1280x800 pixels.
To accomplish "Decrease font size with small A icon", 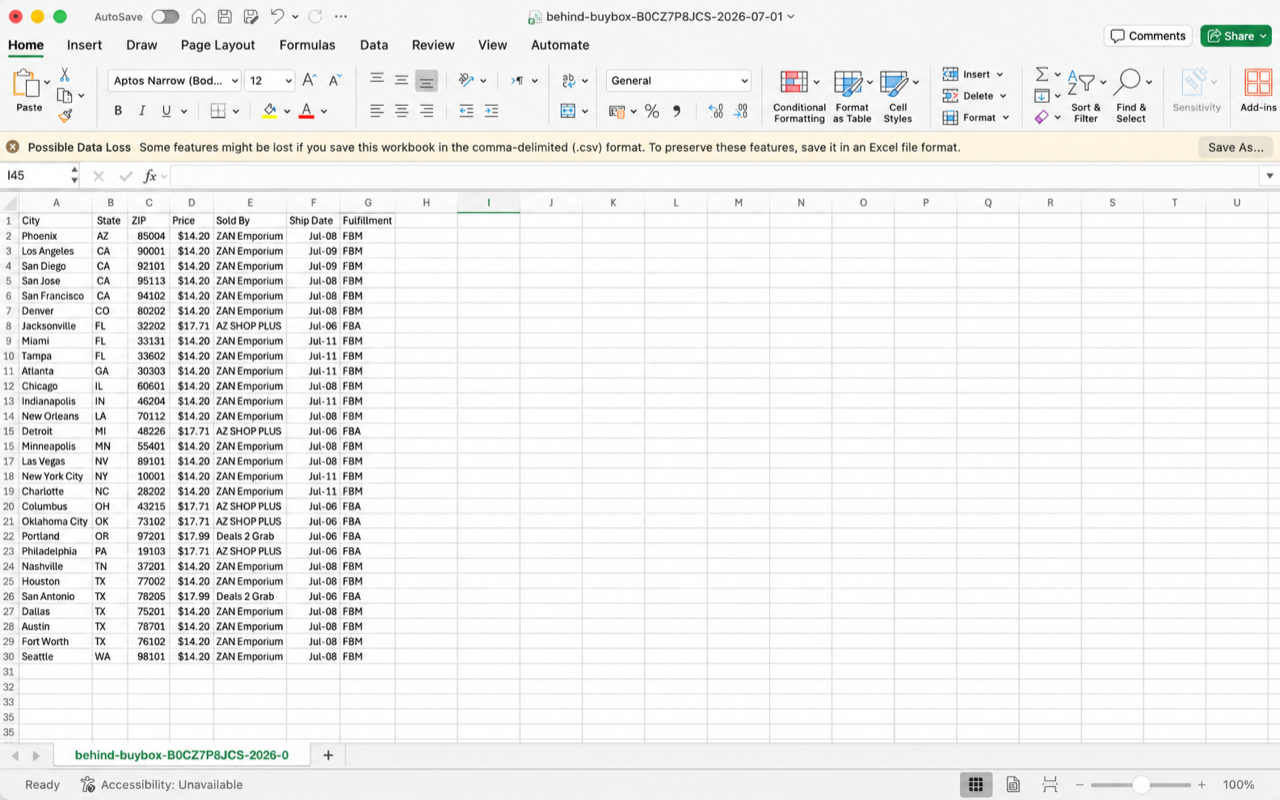I will 335,81.
